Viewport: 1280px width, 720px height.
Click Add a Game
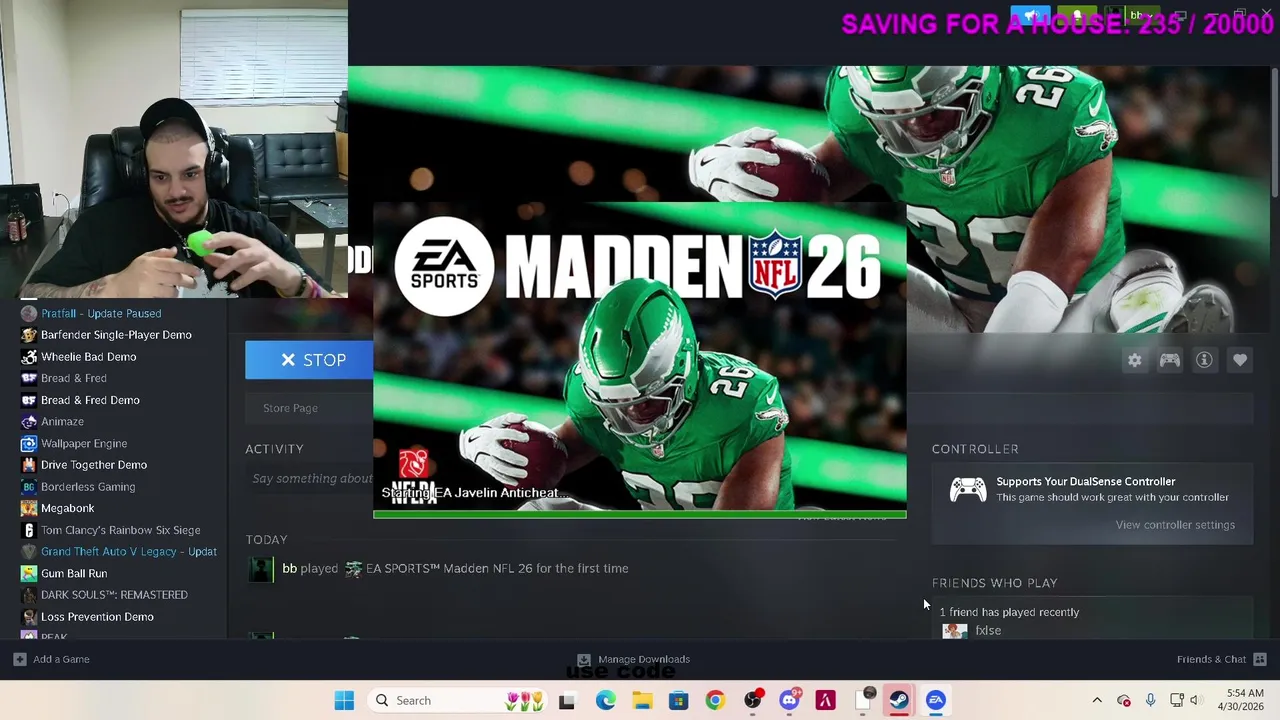(x=61, y=659)
